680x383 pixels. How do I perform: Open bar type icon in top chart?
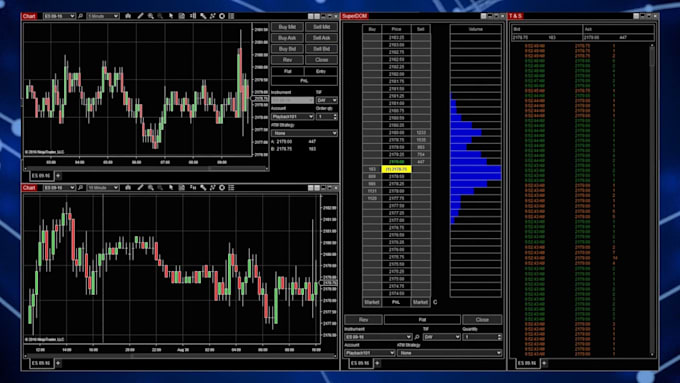128,16
